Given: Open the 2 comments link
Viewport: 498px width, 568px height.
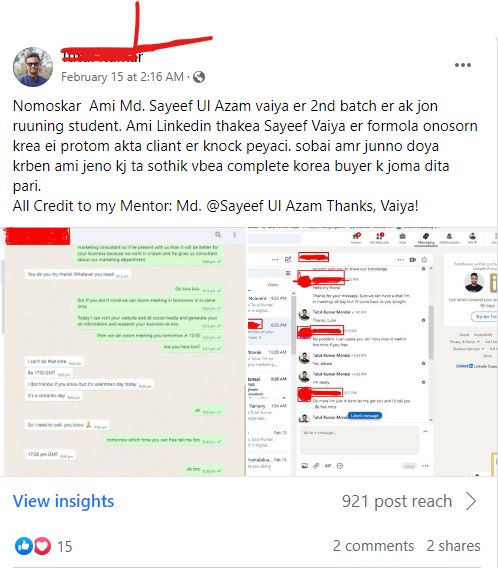Looking at the screenshot, I should coord(373,546).
